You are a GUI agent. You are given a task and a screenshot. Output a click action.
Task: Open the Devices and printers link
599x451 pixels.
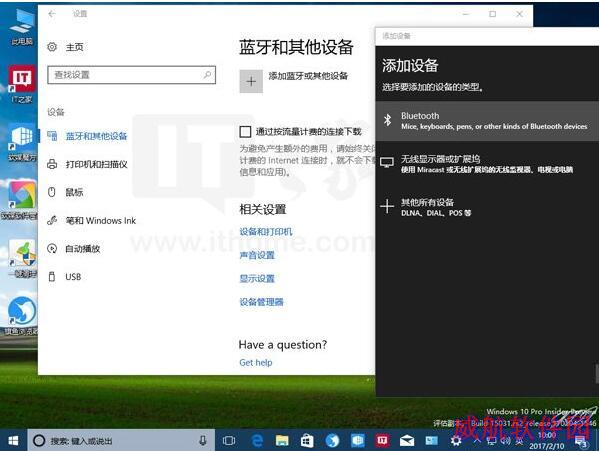(x=266, y=231)
